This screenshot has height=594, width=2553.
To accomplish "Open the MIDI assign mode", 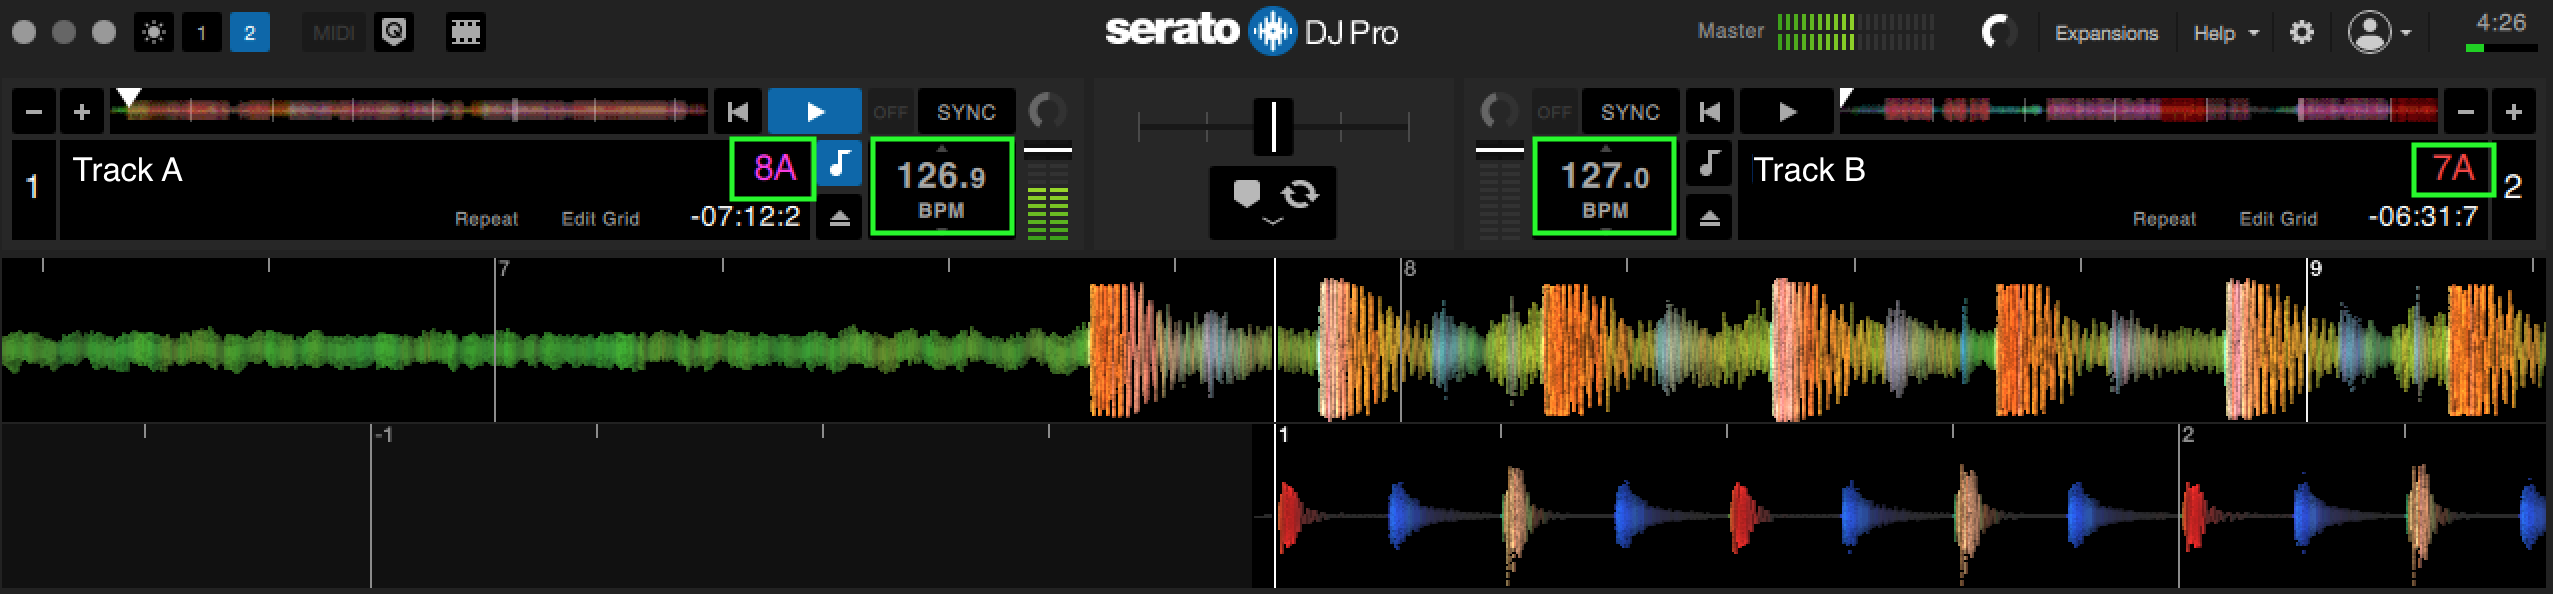I will (x=333, y=33).
